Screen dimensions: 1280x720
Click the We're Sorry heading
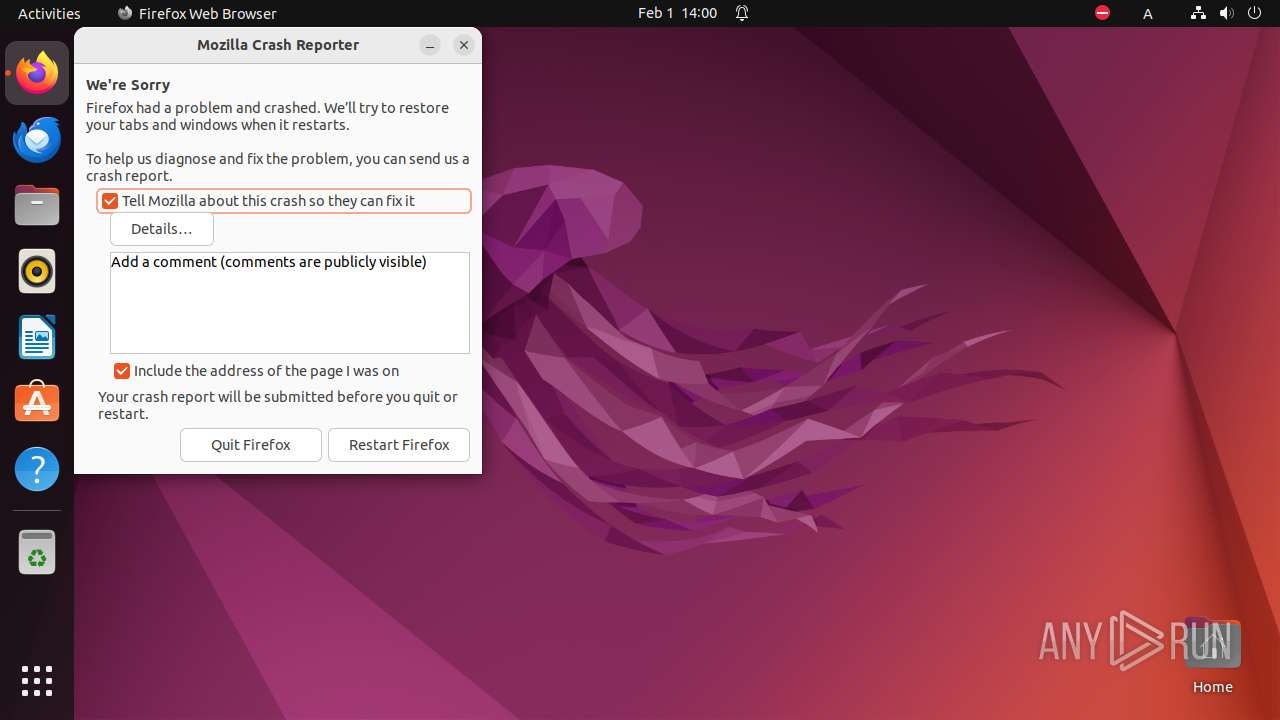pyautogui.click(x=128, y=85)
